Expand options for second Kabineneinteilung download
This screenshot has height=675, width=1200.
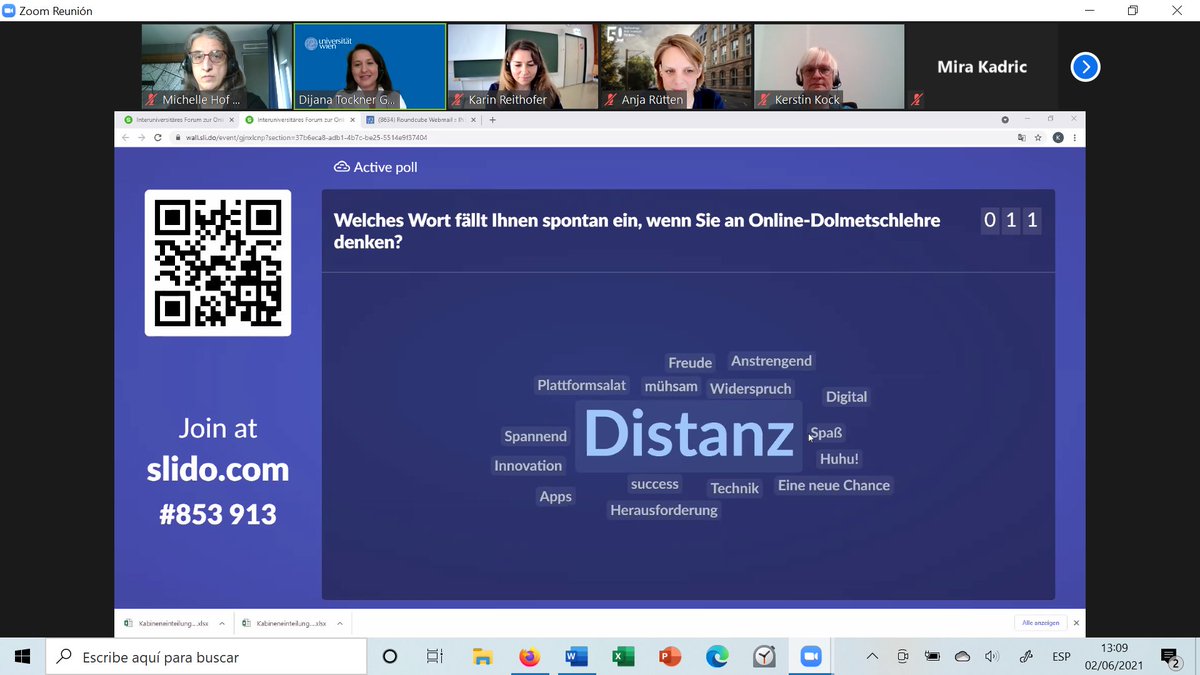click(338, 623)
